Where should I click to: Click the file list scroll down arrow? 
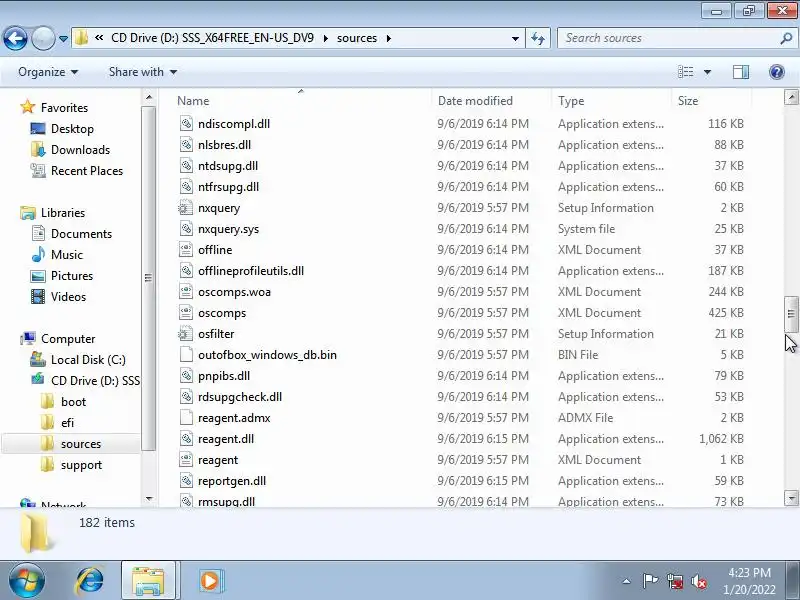click(x=791, y=498)
